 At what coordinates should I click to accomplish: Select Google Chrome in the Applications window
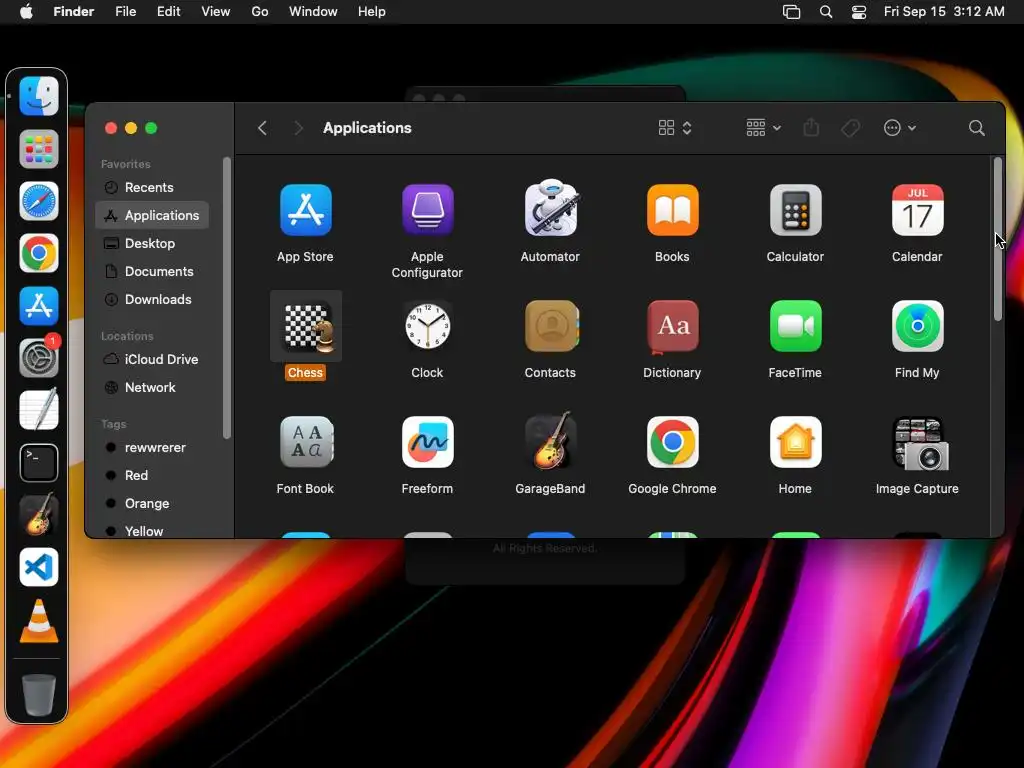[x=672, y=442]
